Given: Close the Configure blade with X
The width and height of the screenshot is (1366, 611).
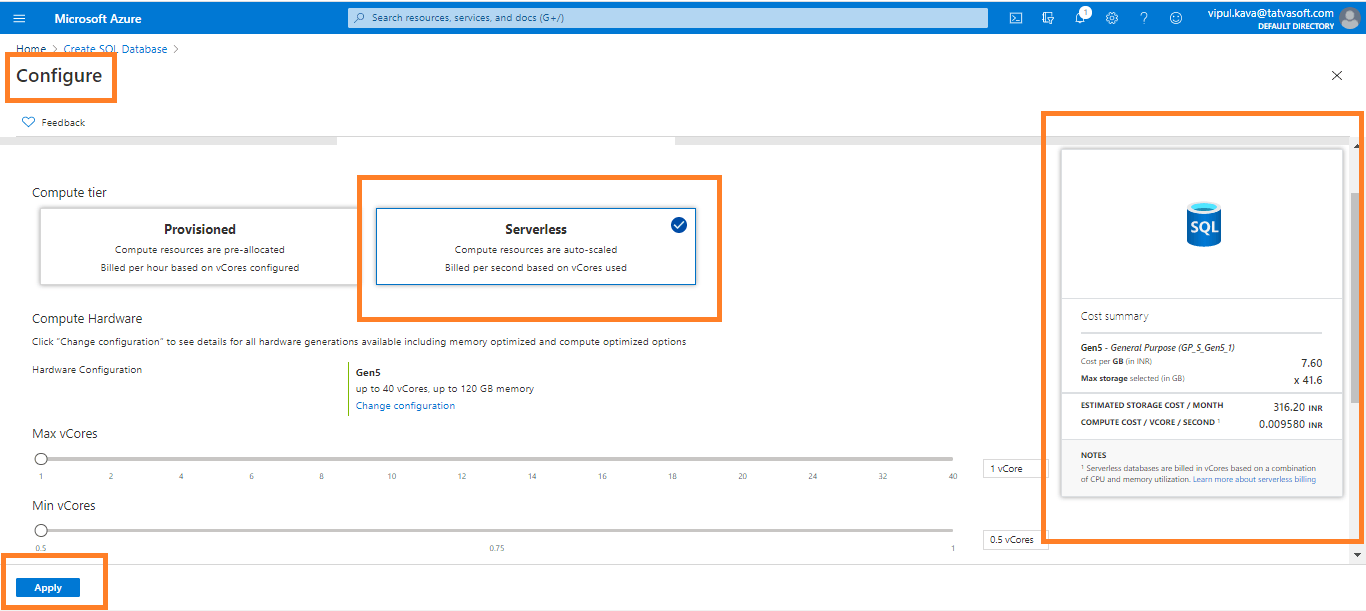Looking at the screenshot, I should [1336, 76].
